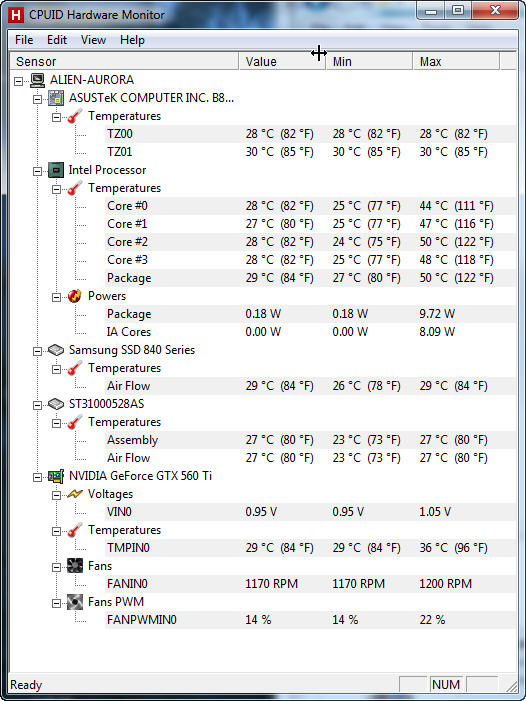The height and width of the screenshot is (701, 526).
Task: Click the Intel Processor chip icon
Action: pos(56,170)
